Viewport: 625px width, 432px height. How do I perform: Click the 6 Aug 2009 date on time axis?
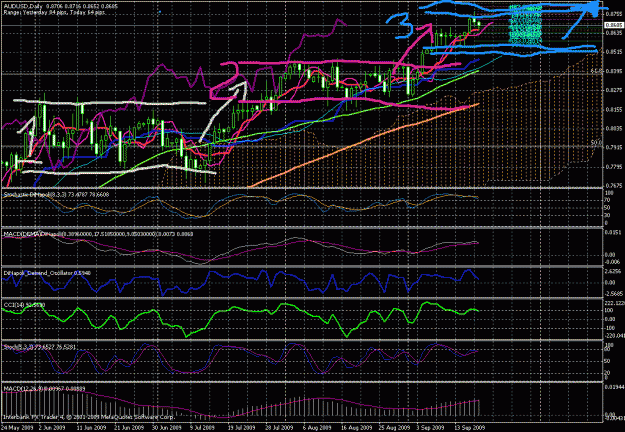coord(316,428)
